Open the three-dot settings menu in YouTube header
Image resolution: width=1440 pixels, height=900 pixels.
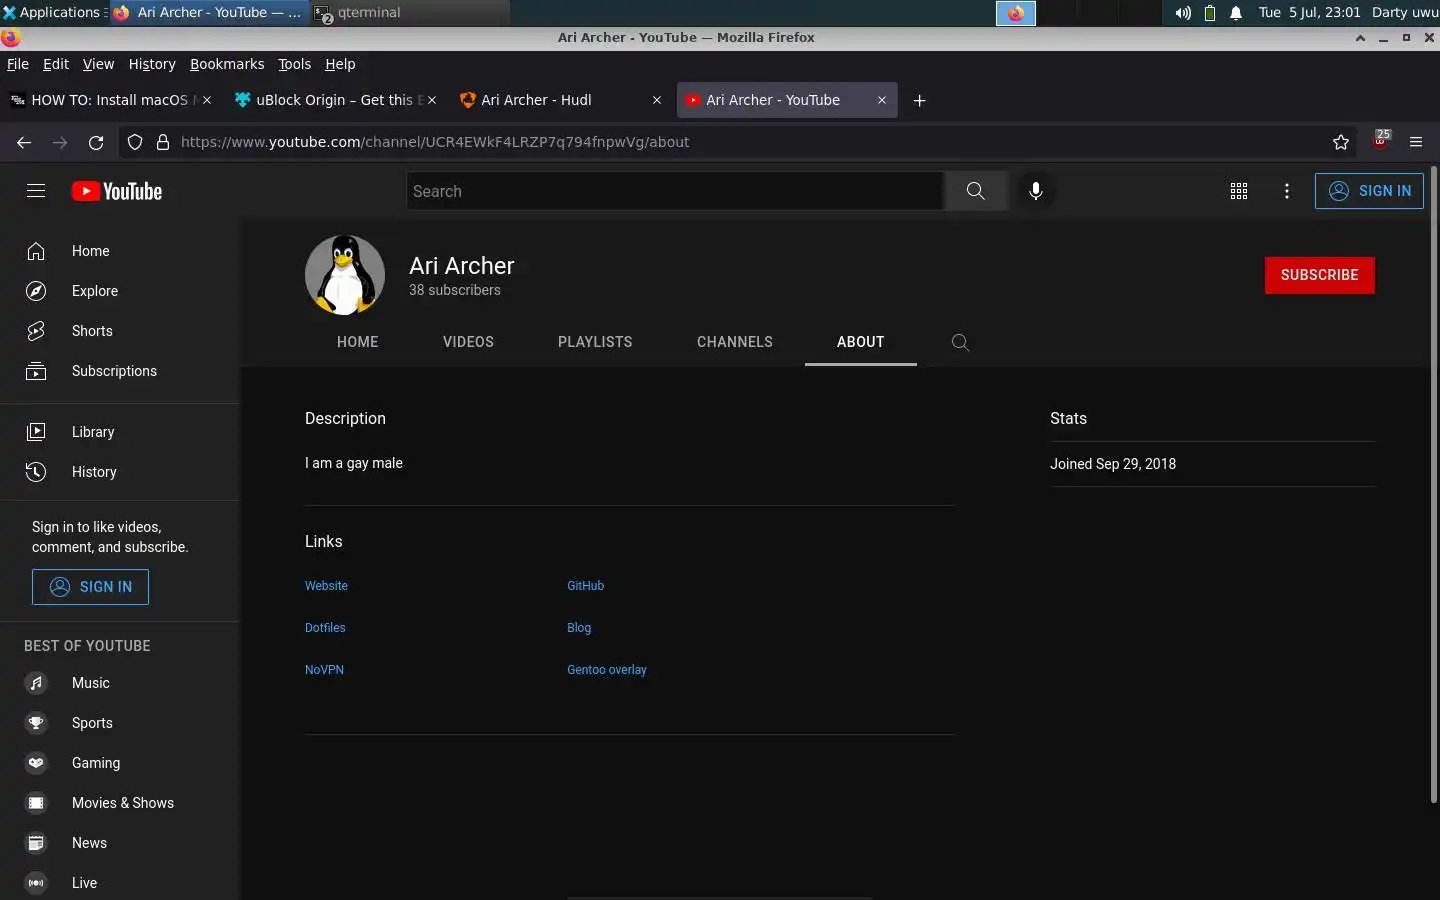tap(1287, 191)
